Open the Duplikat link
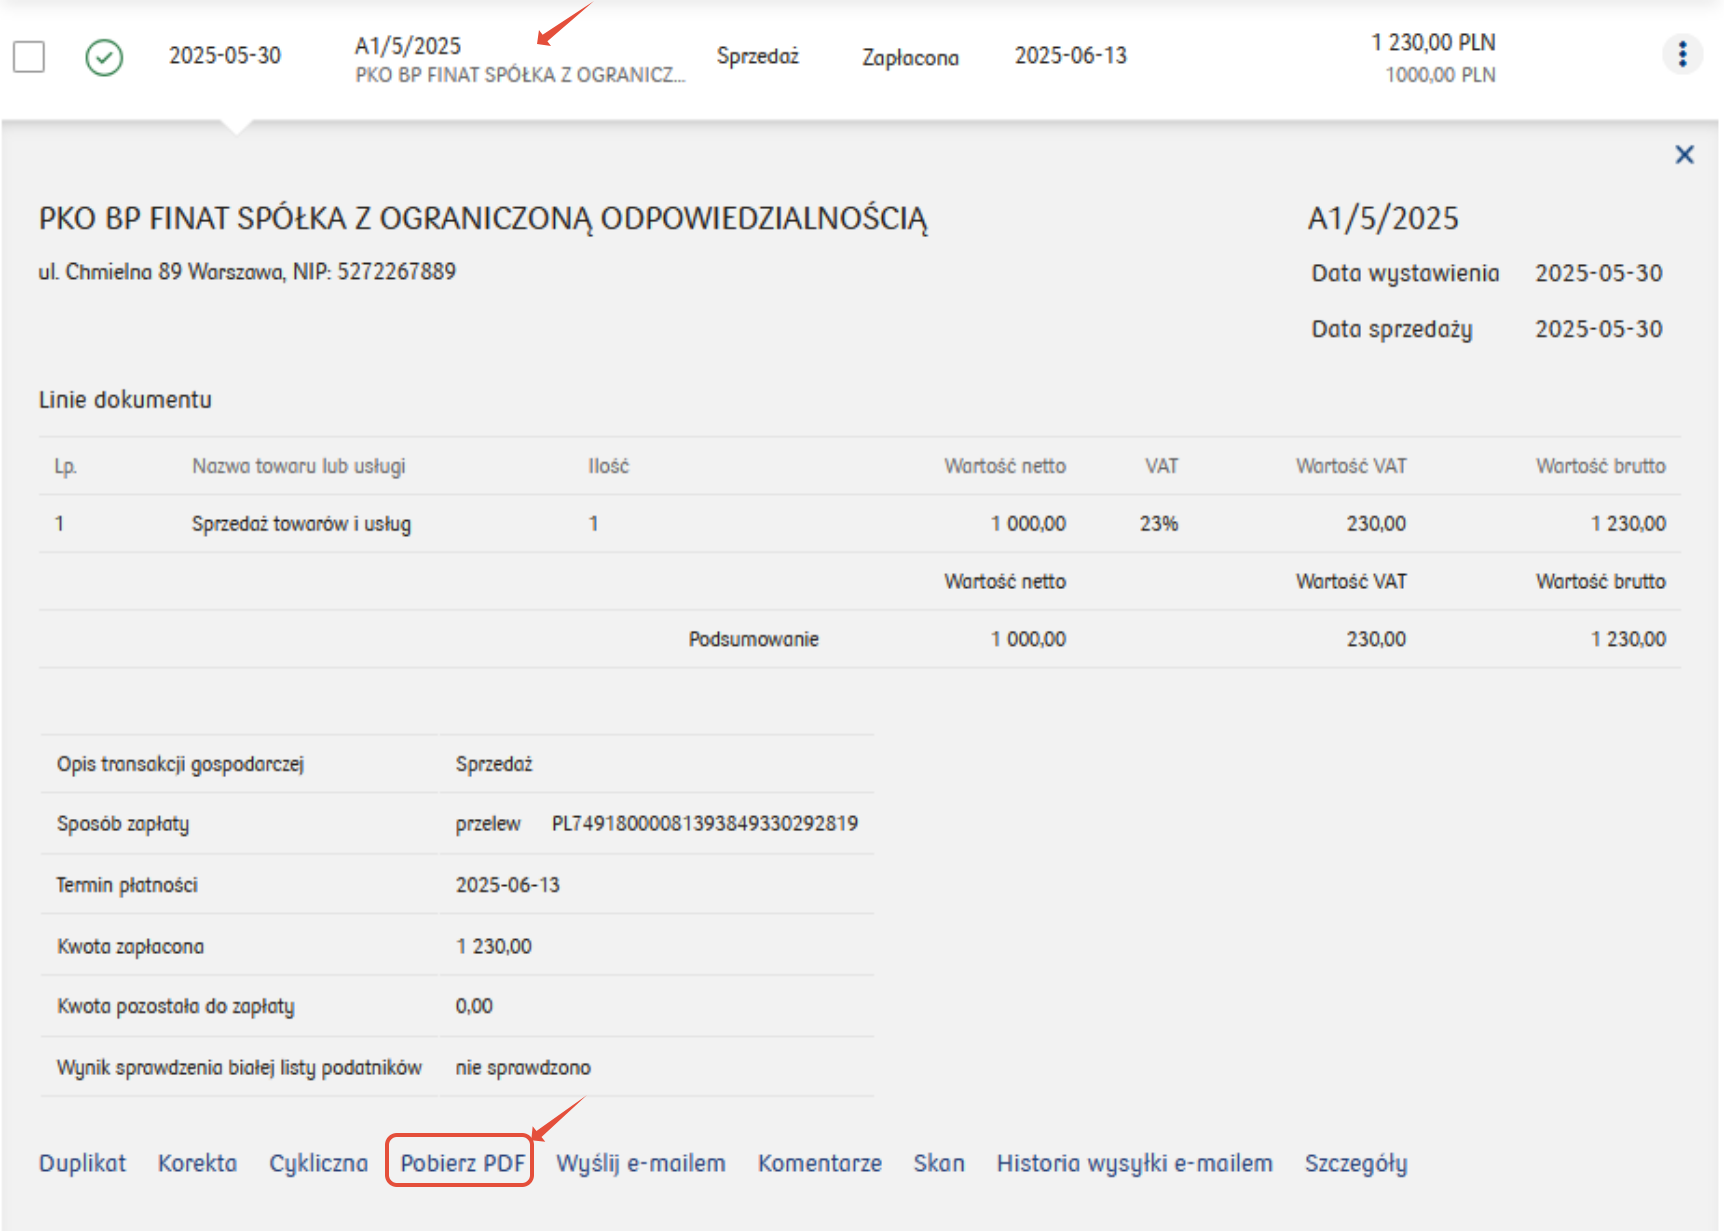 [83, 1163]
